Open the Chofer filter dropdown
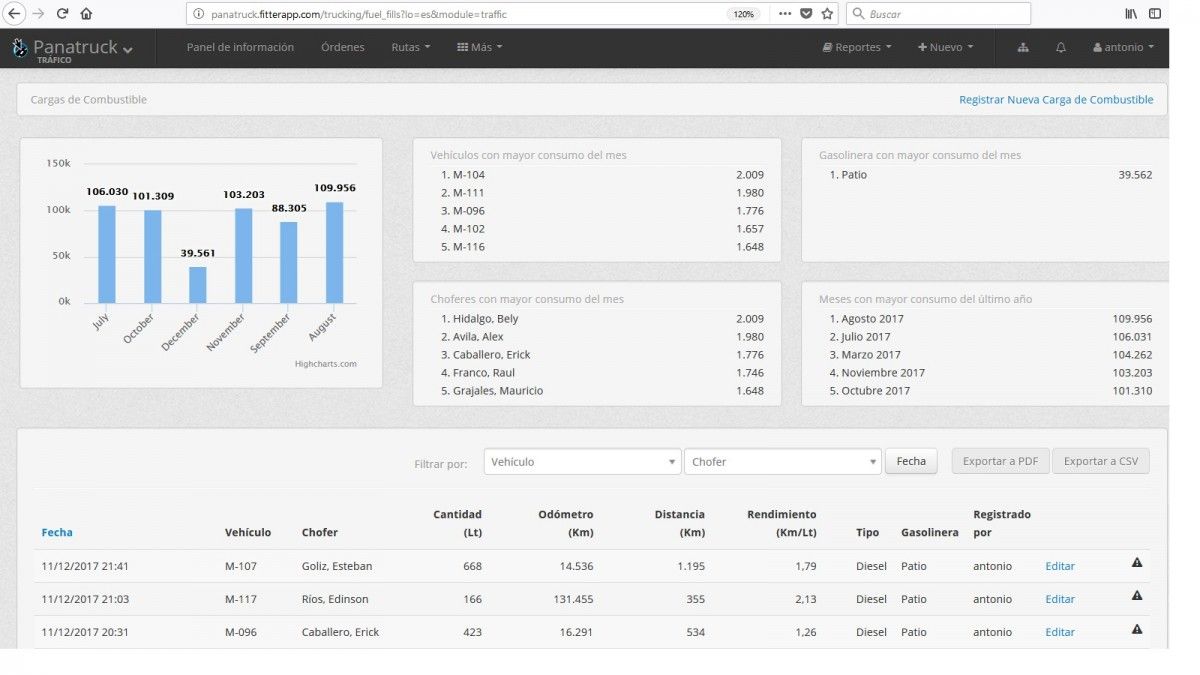 (783, 462)
